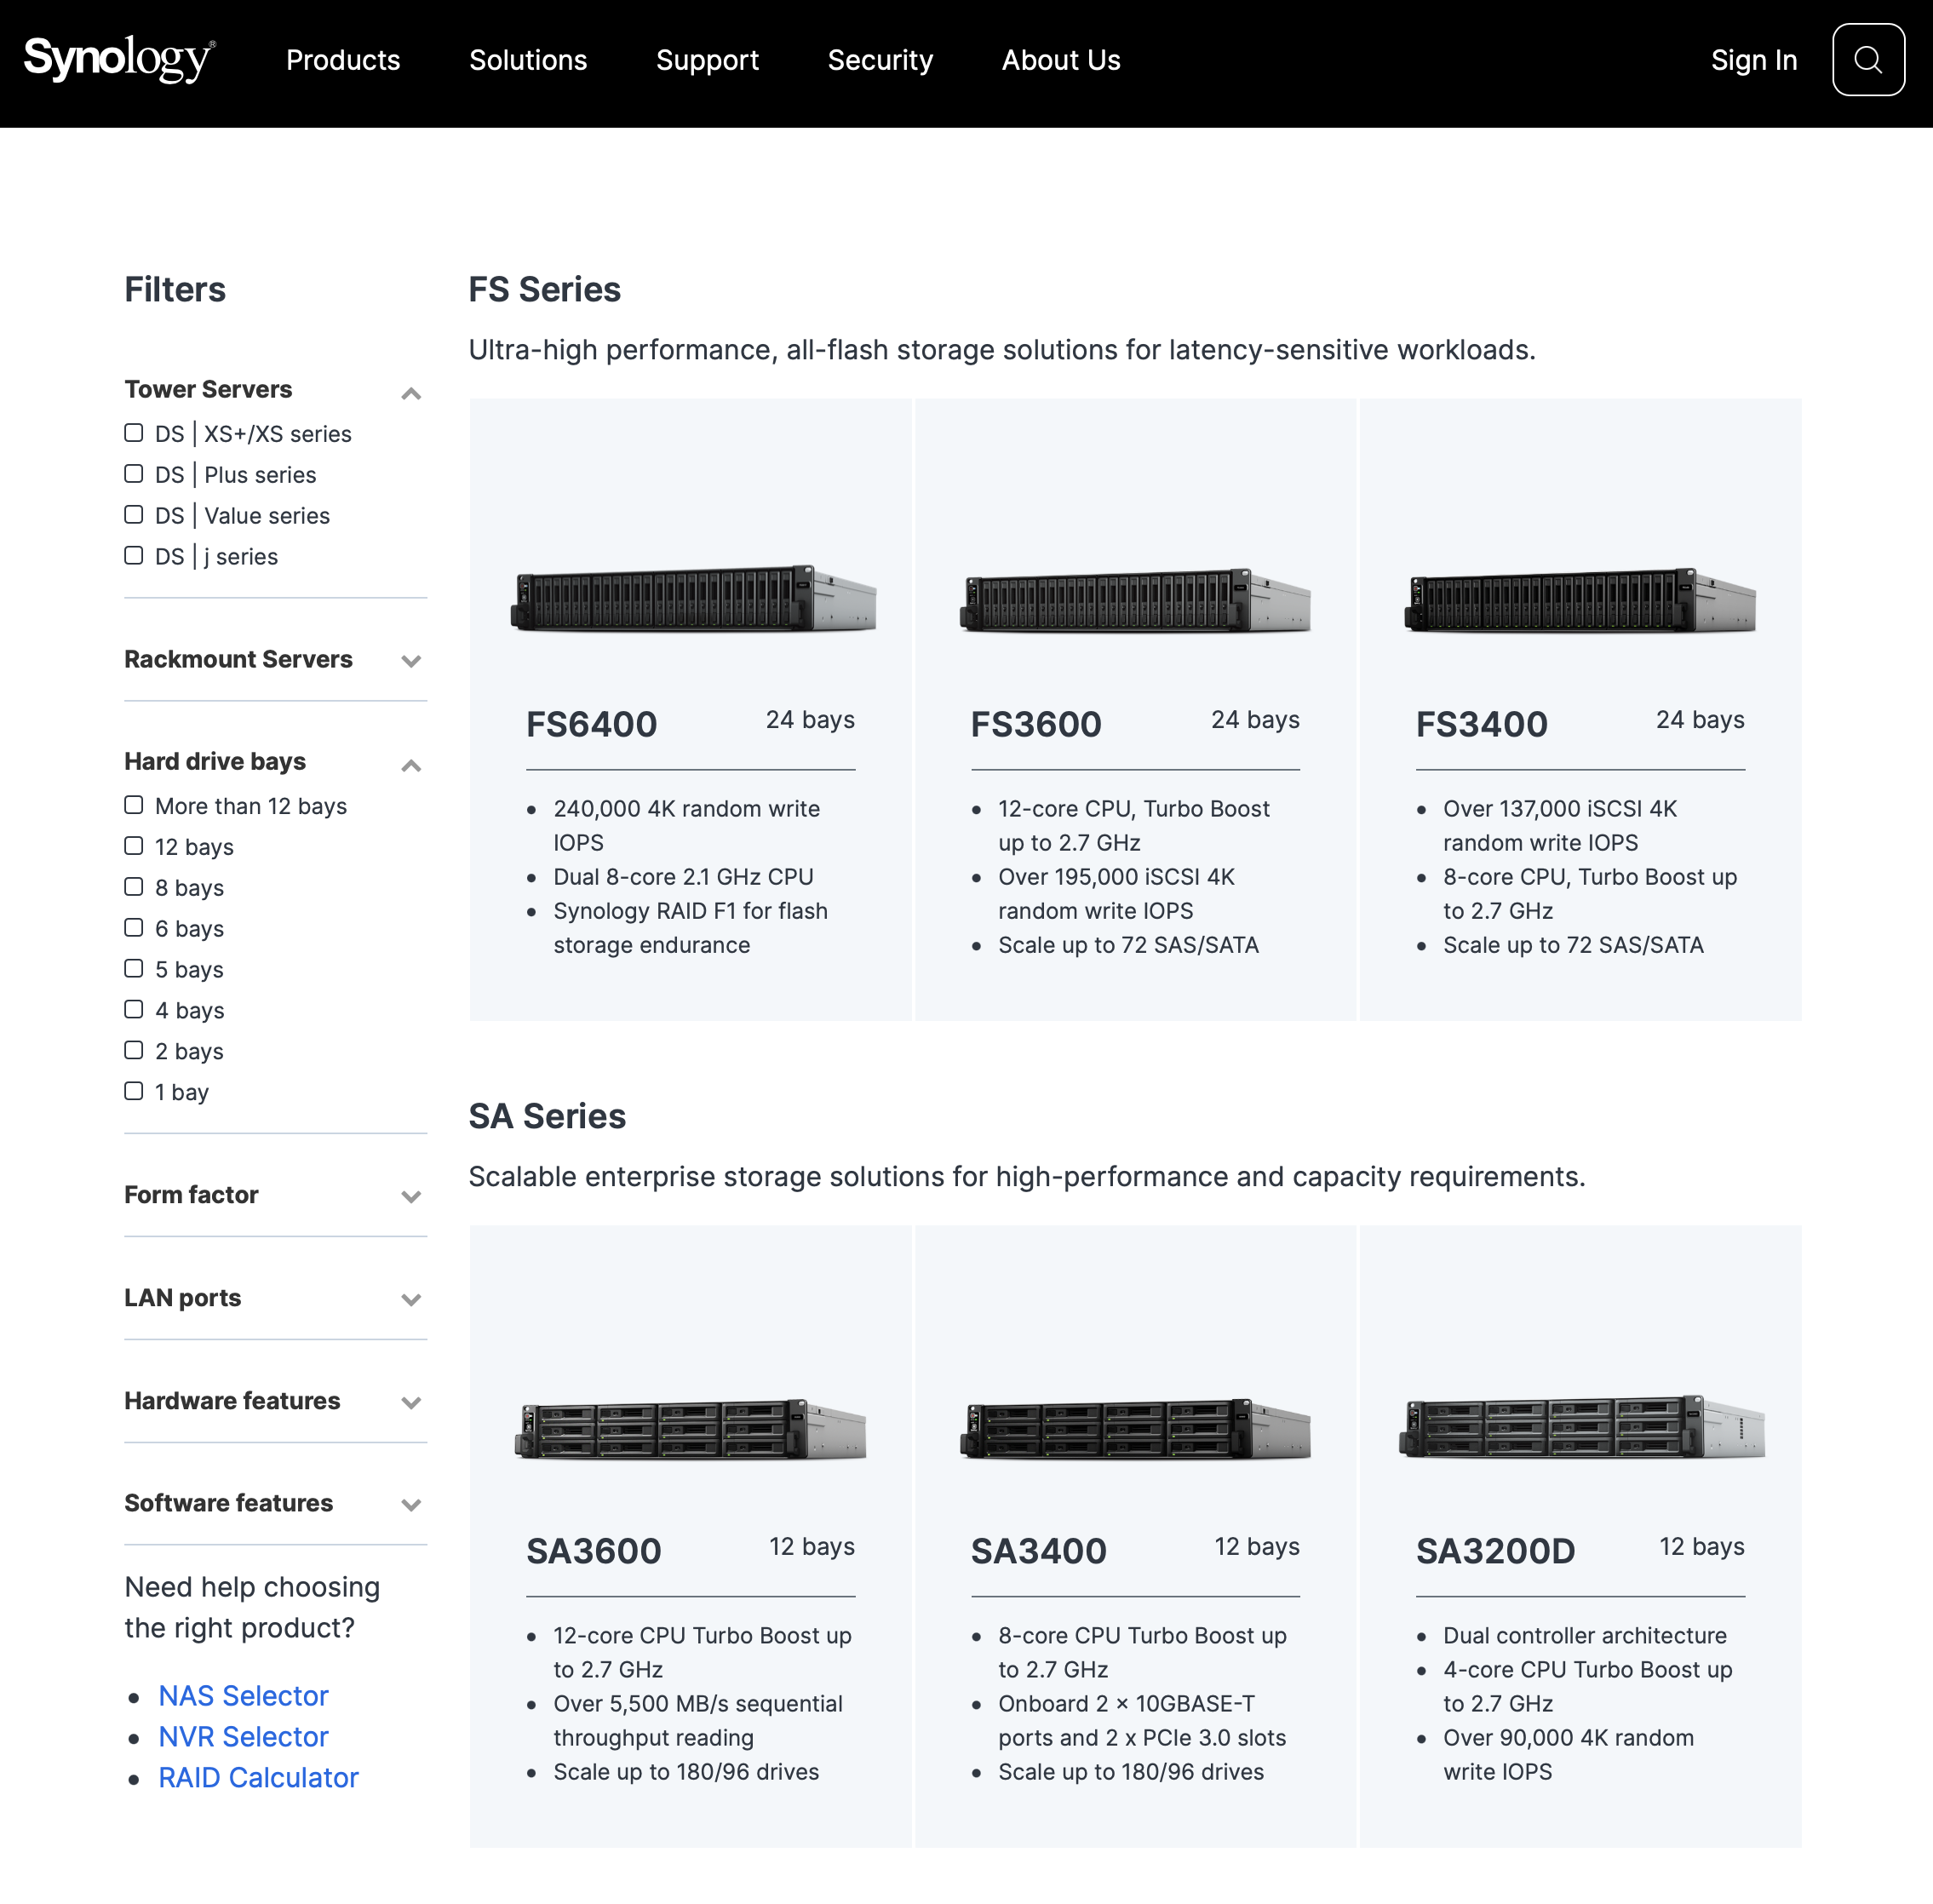Image resolution: width=1933 pixels, height=1904 pixels.
Task: Check the DS Plus series filter
Action: tap(134, 474)
